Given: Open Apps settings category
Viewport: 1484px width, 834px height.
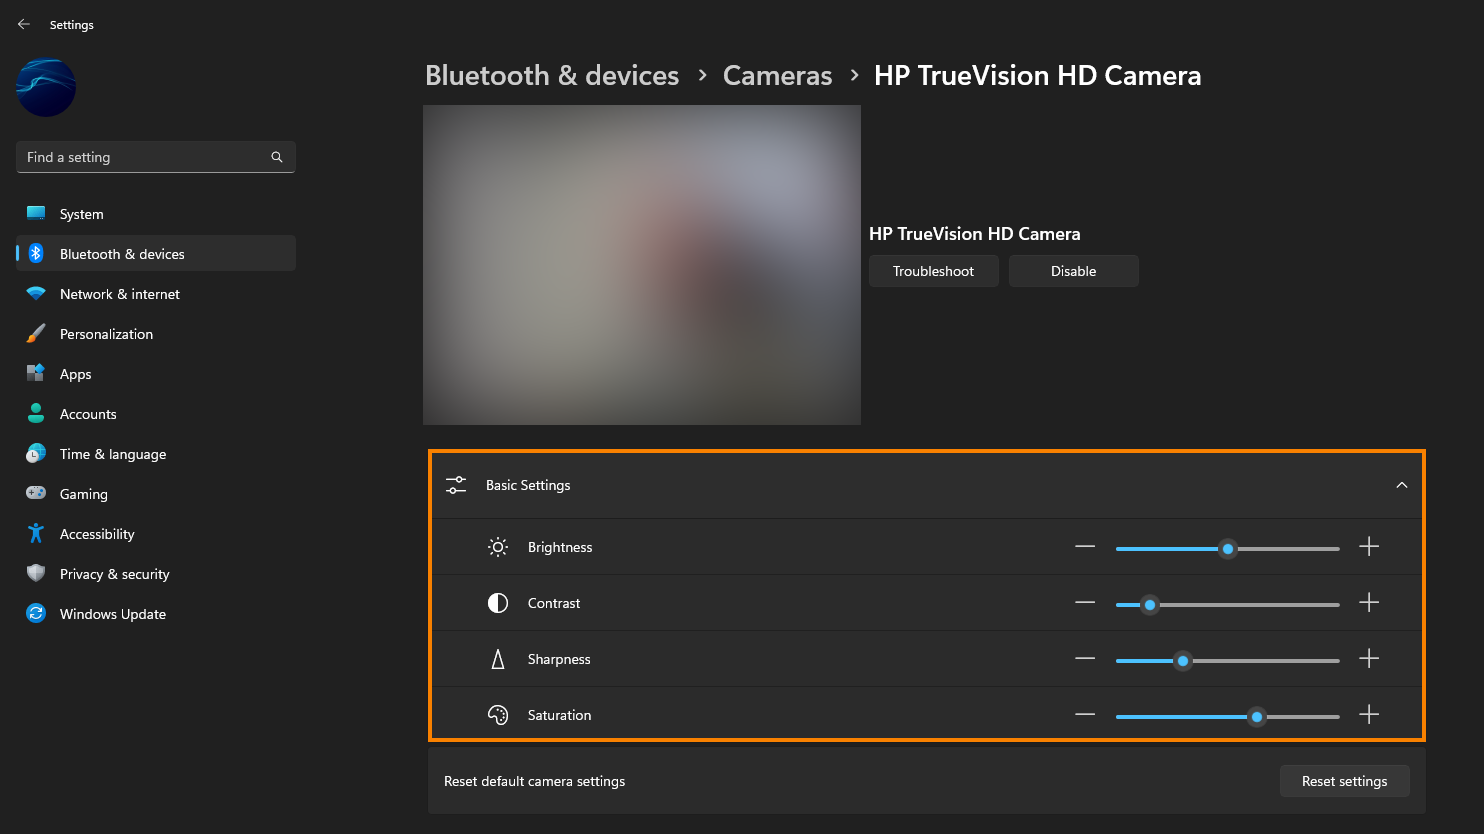Looking at the screenshot, I should tap(156, 374).
